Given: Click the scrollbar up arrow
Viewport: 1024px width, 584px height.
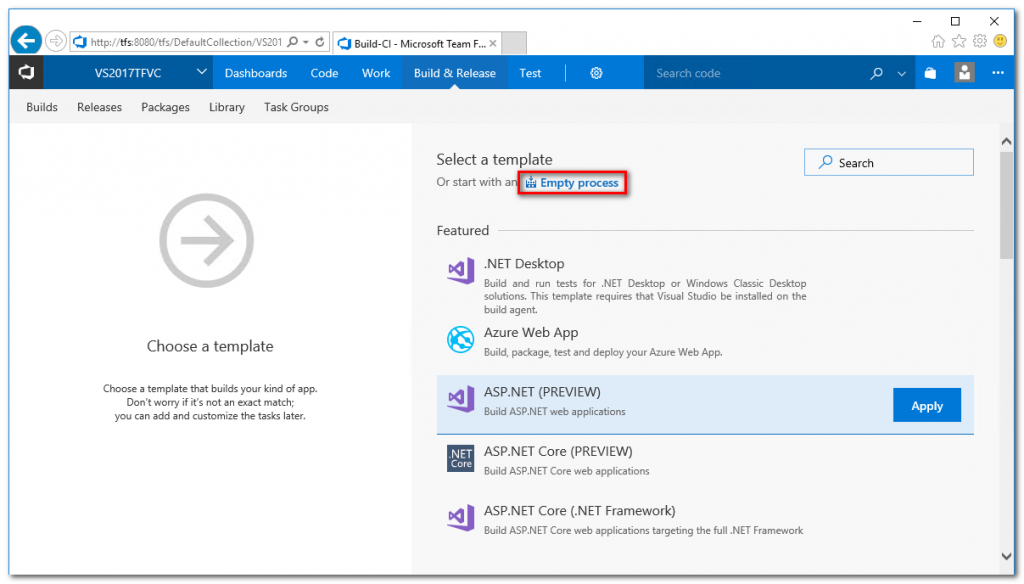Looking at the screenshot, I should [1006, 141].
